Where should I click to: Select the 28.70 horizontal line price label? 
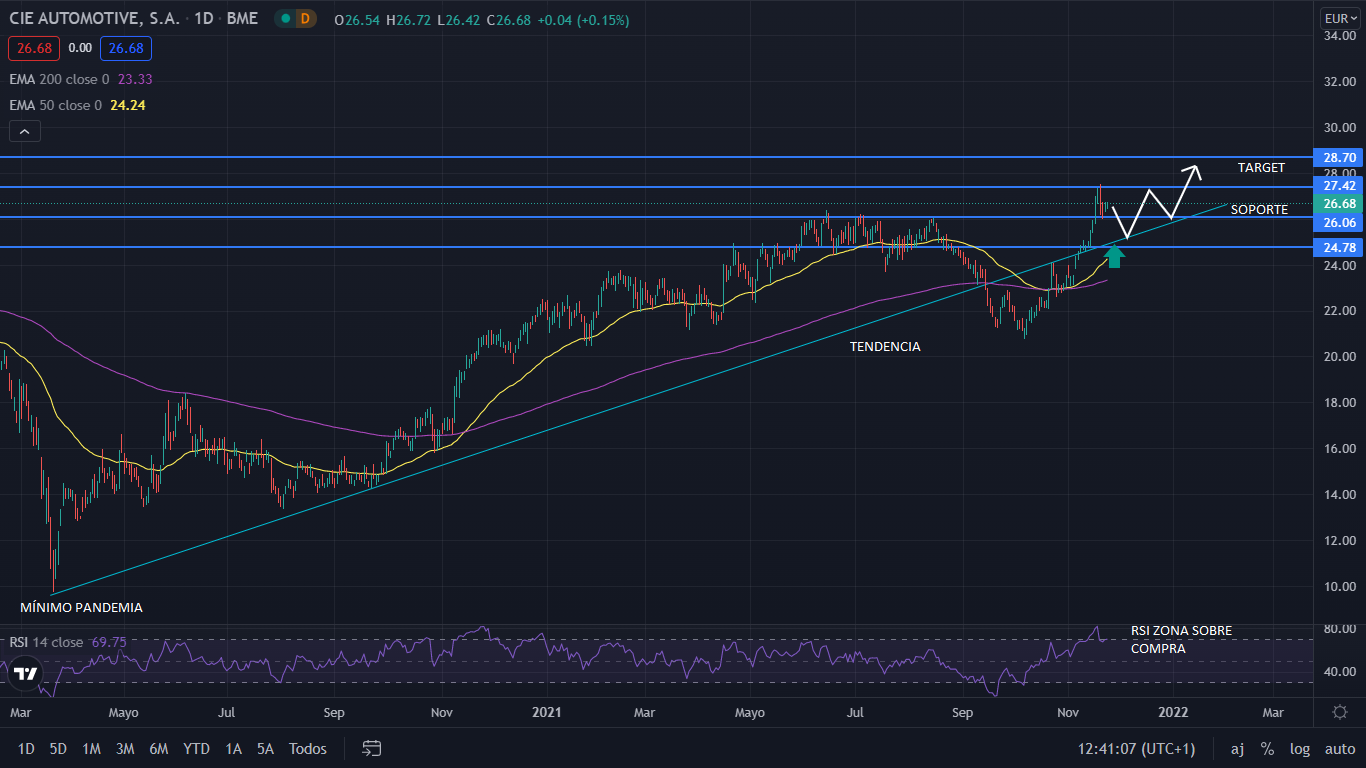(x=1339, y=158)
